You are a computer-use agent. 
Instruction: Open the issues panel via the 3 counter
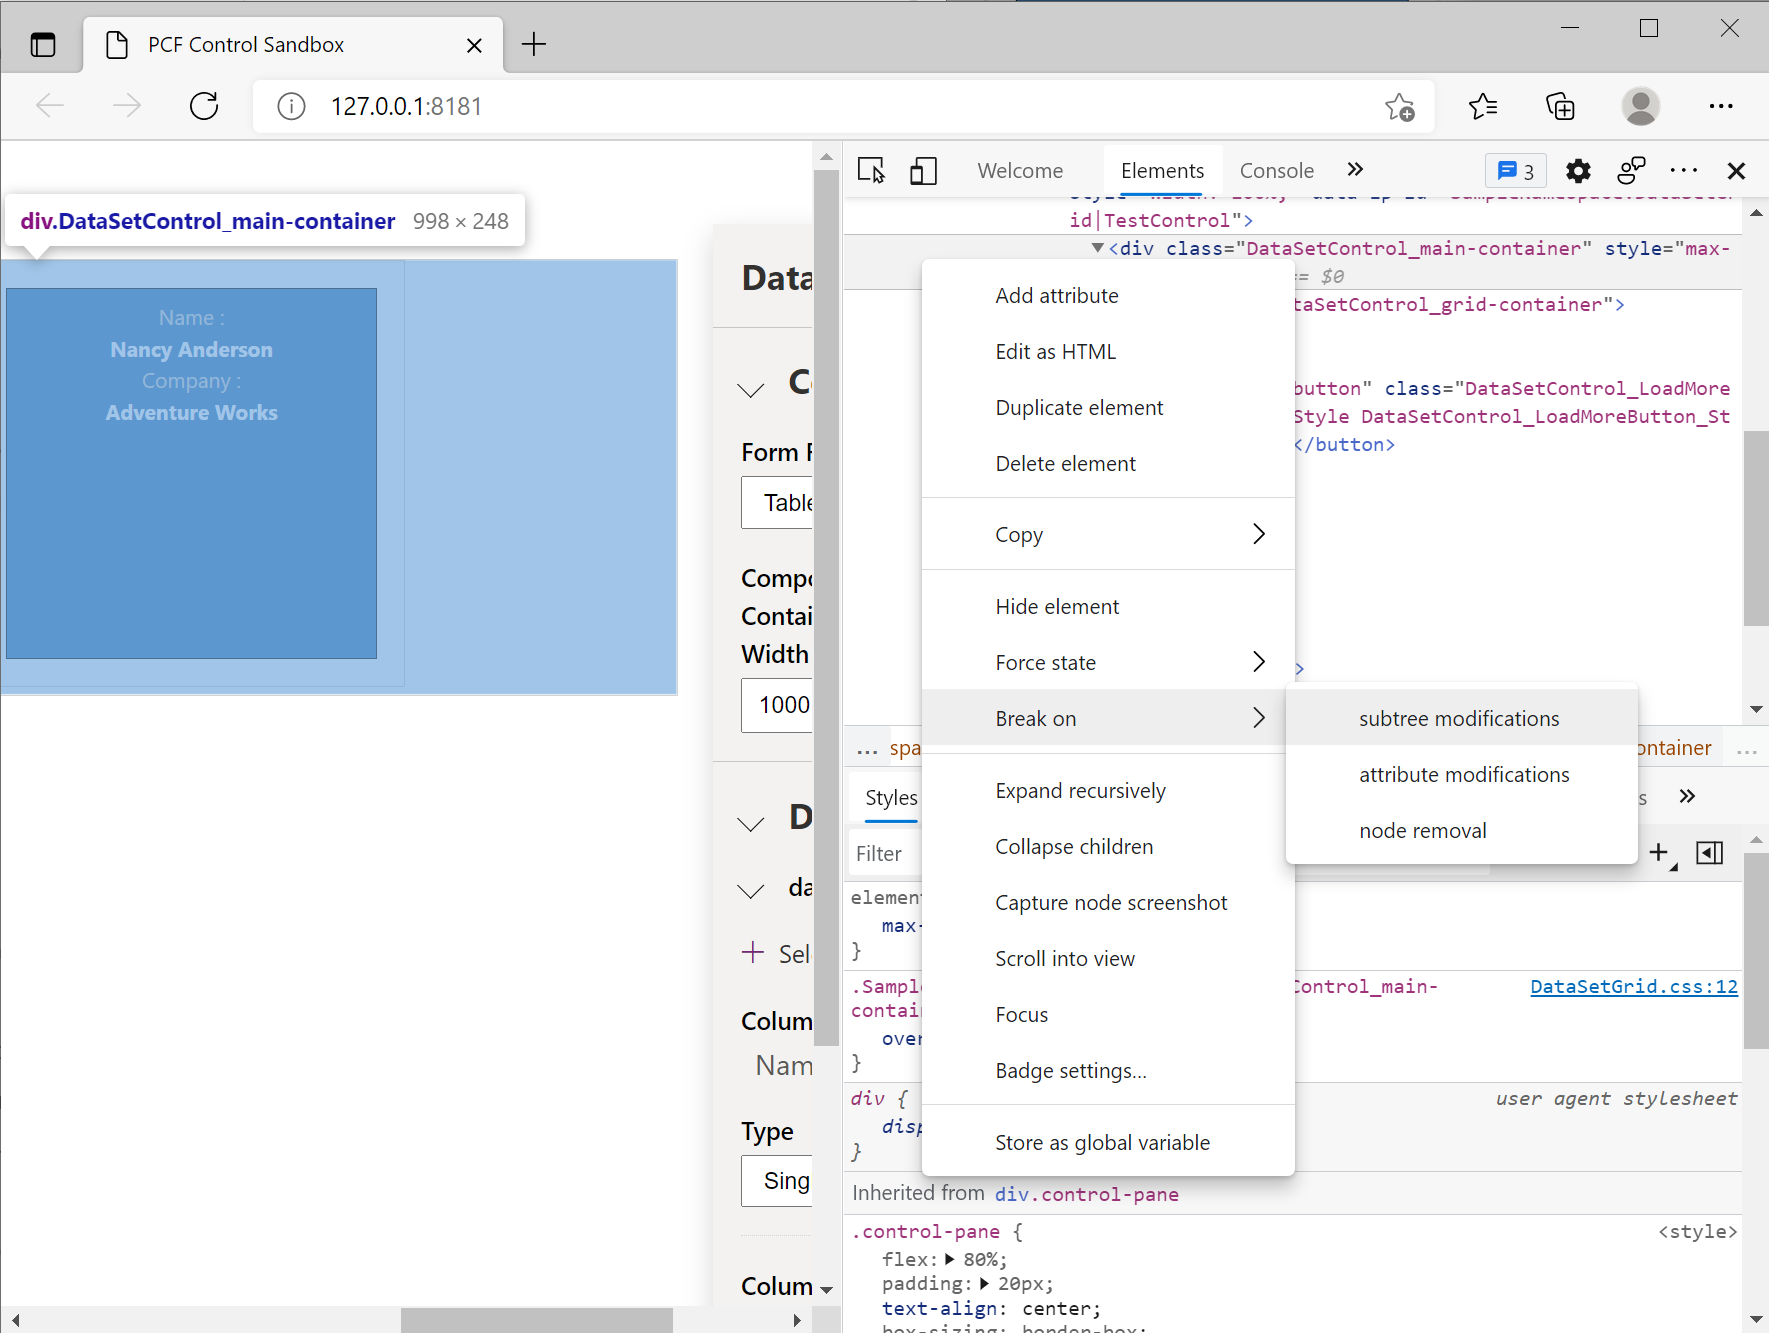point(1516,170)
